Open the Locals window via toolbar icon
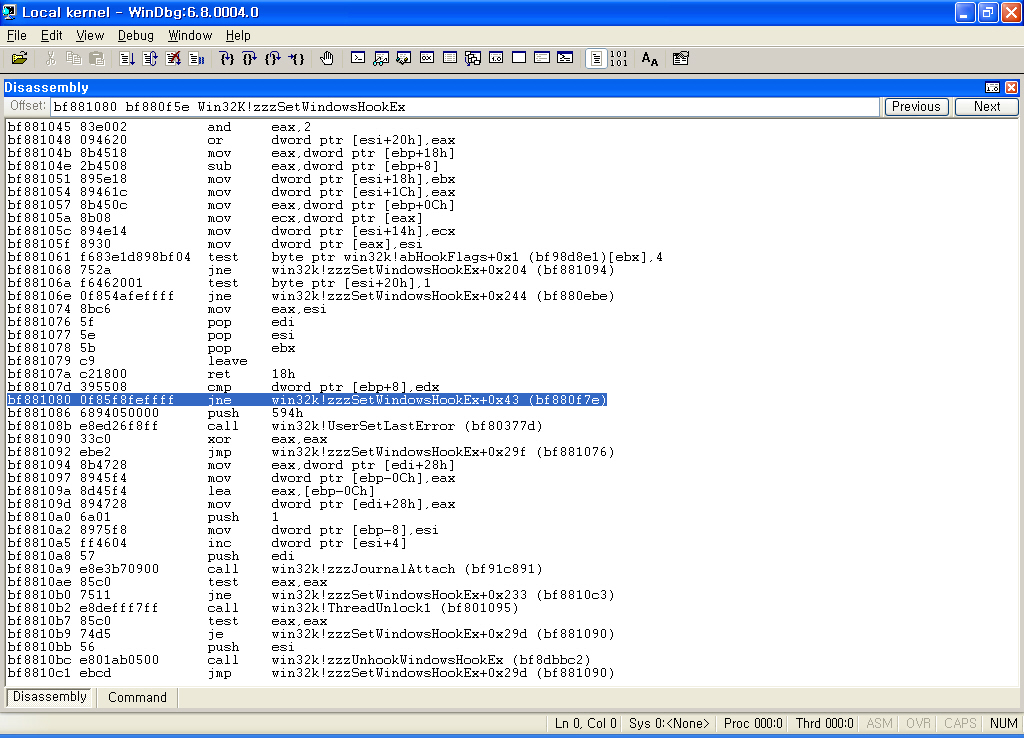This screenshot has height=738, width=1024. 404,59
